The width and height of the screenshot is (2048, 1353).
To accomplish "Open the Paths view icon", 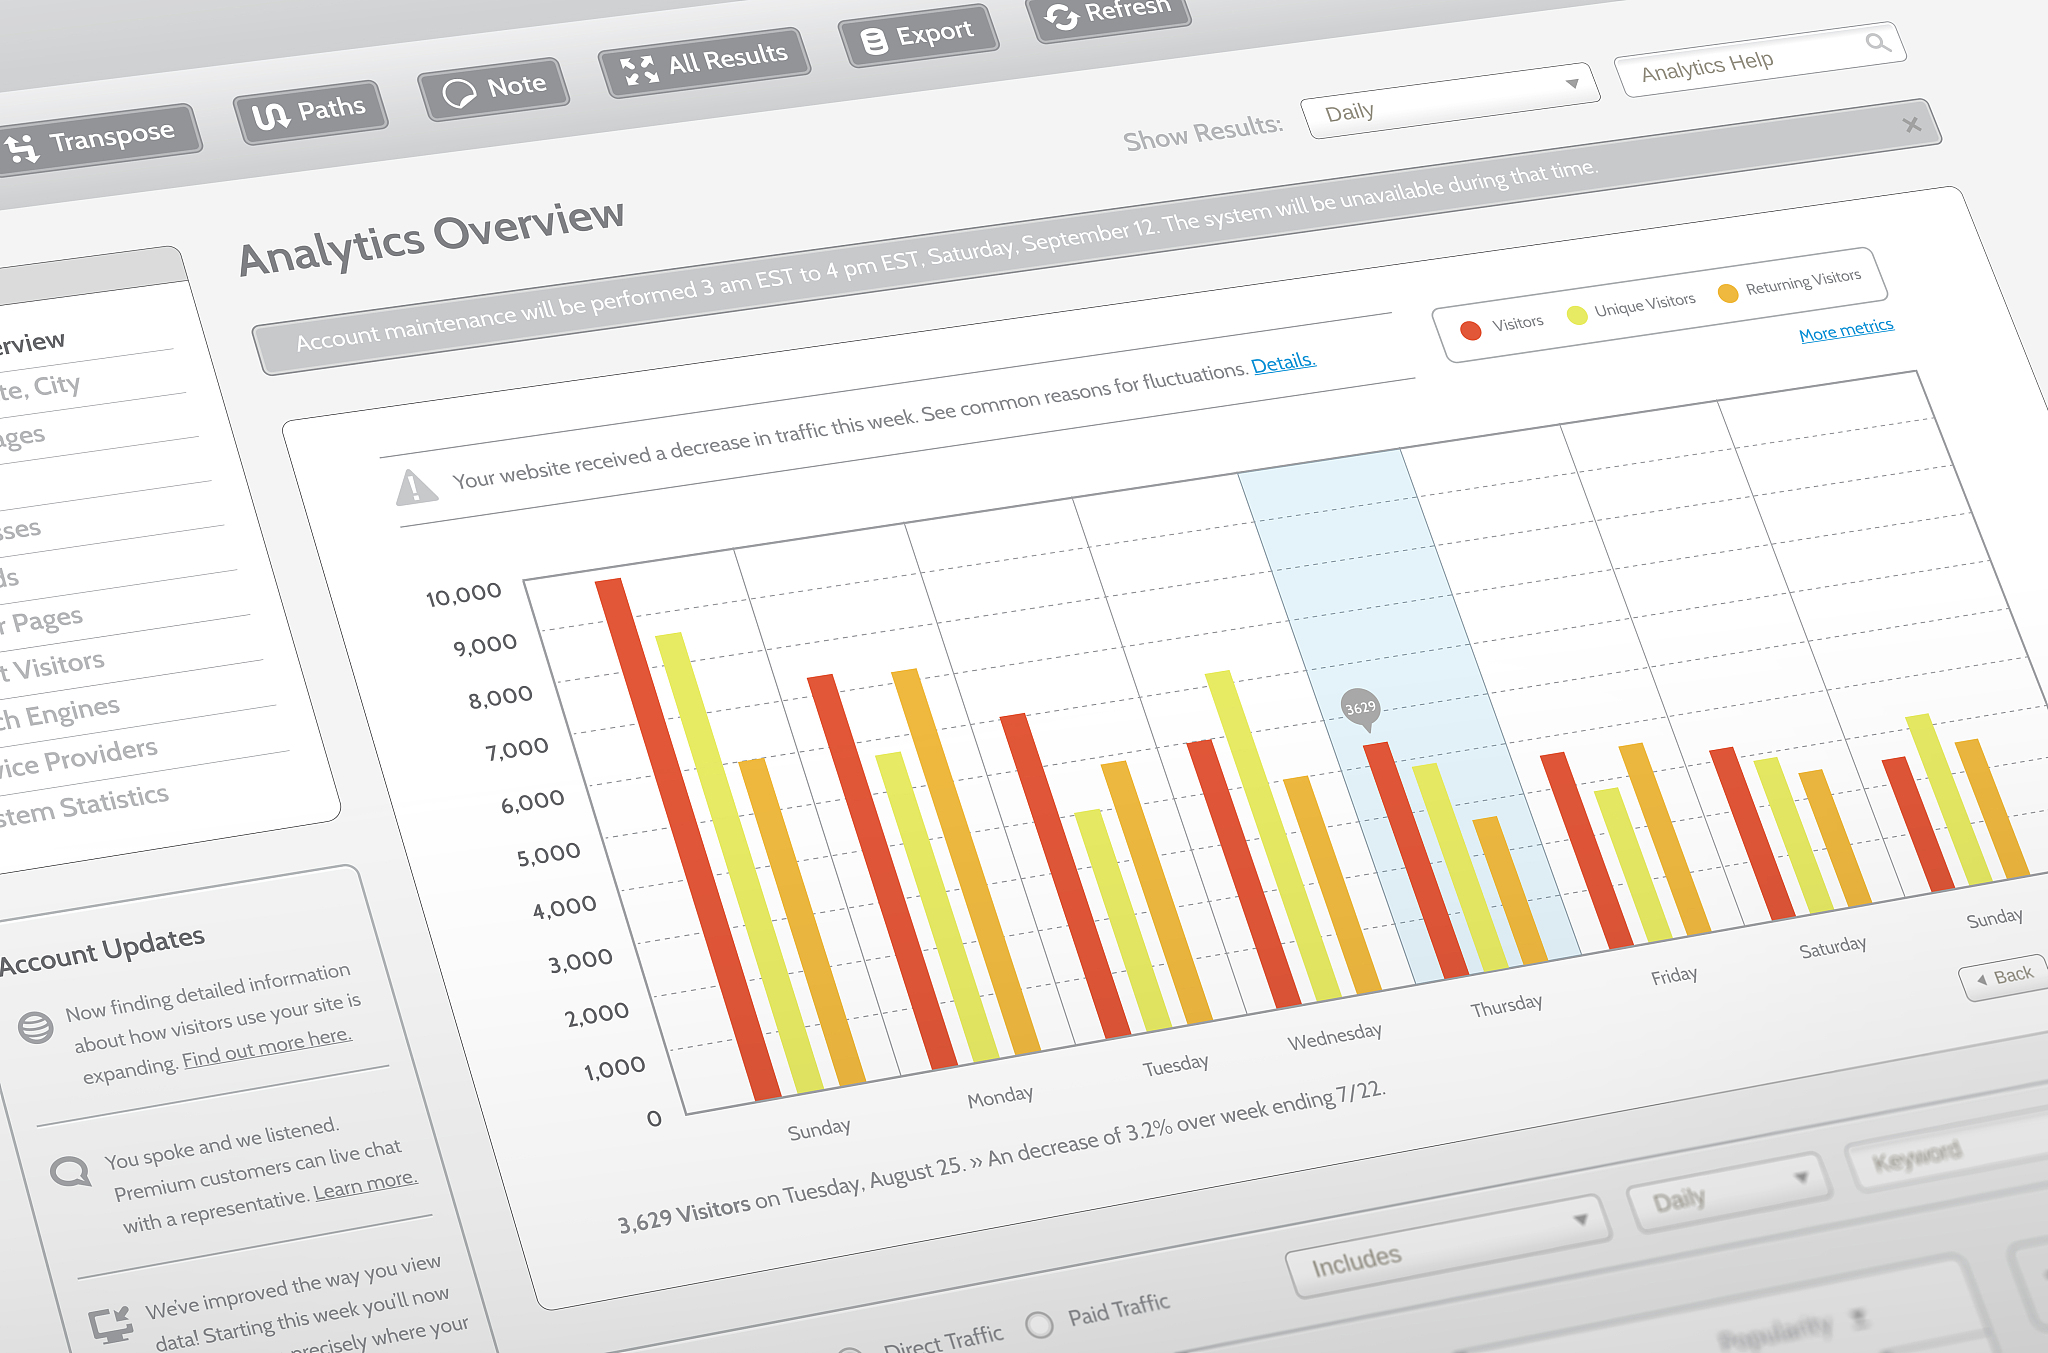I will click(270, 116).
